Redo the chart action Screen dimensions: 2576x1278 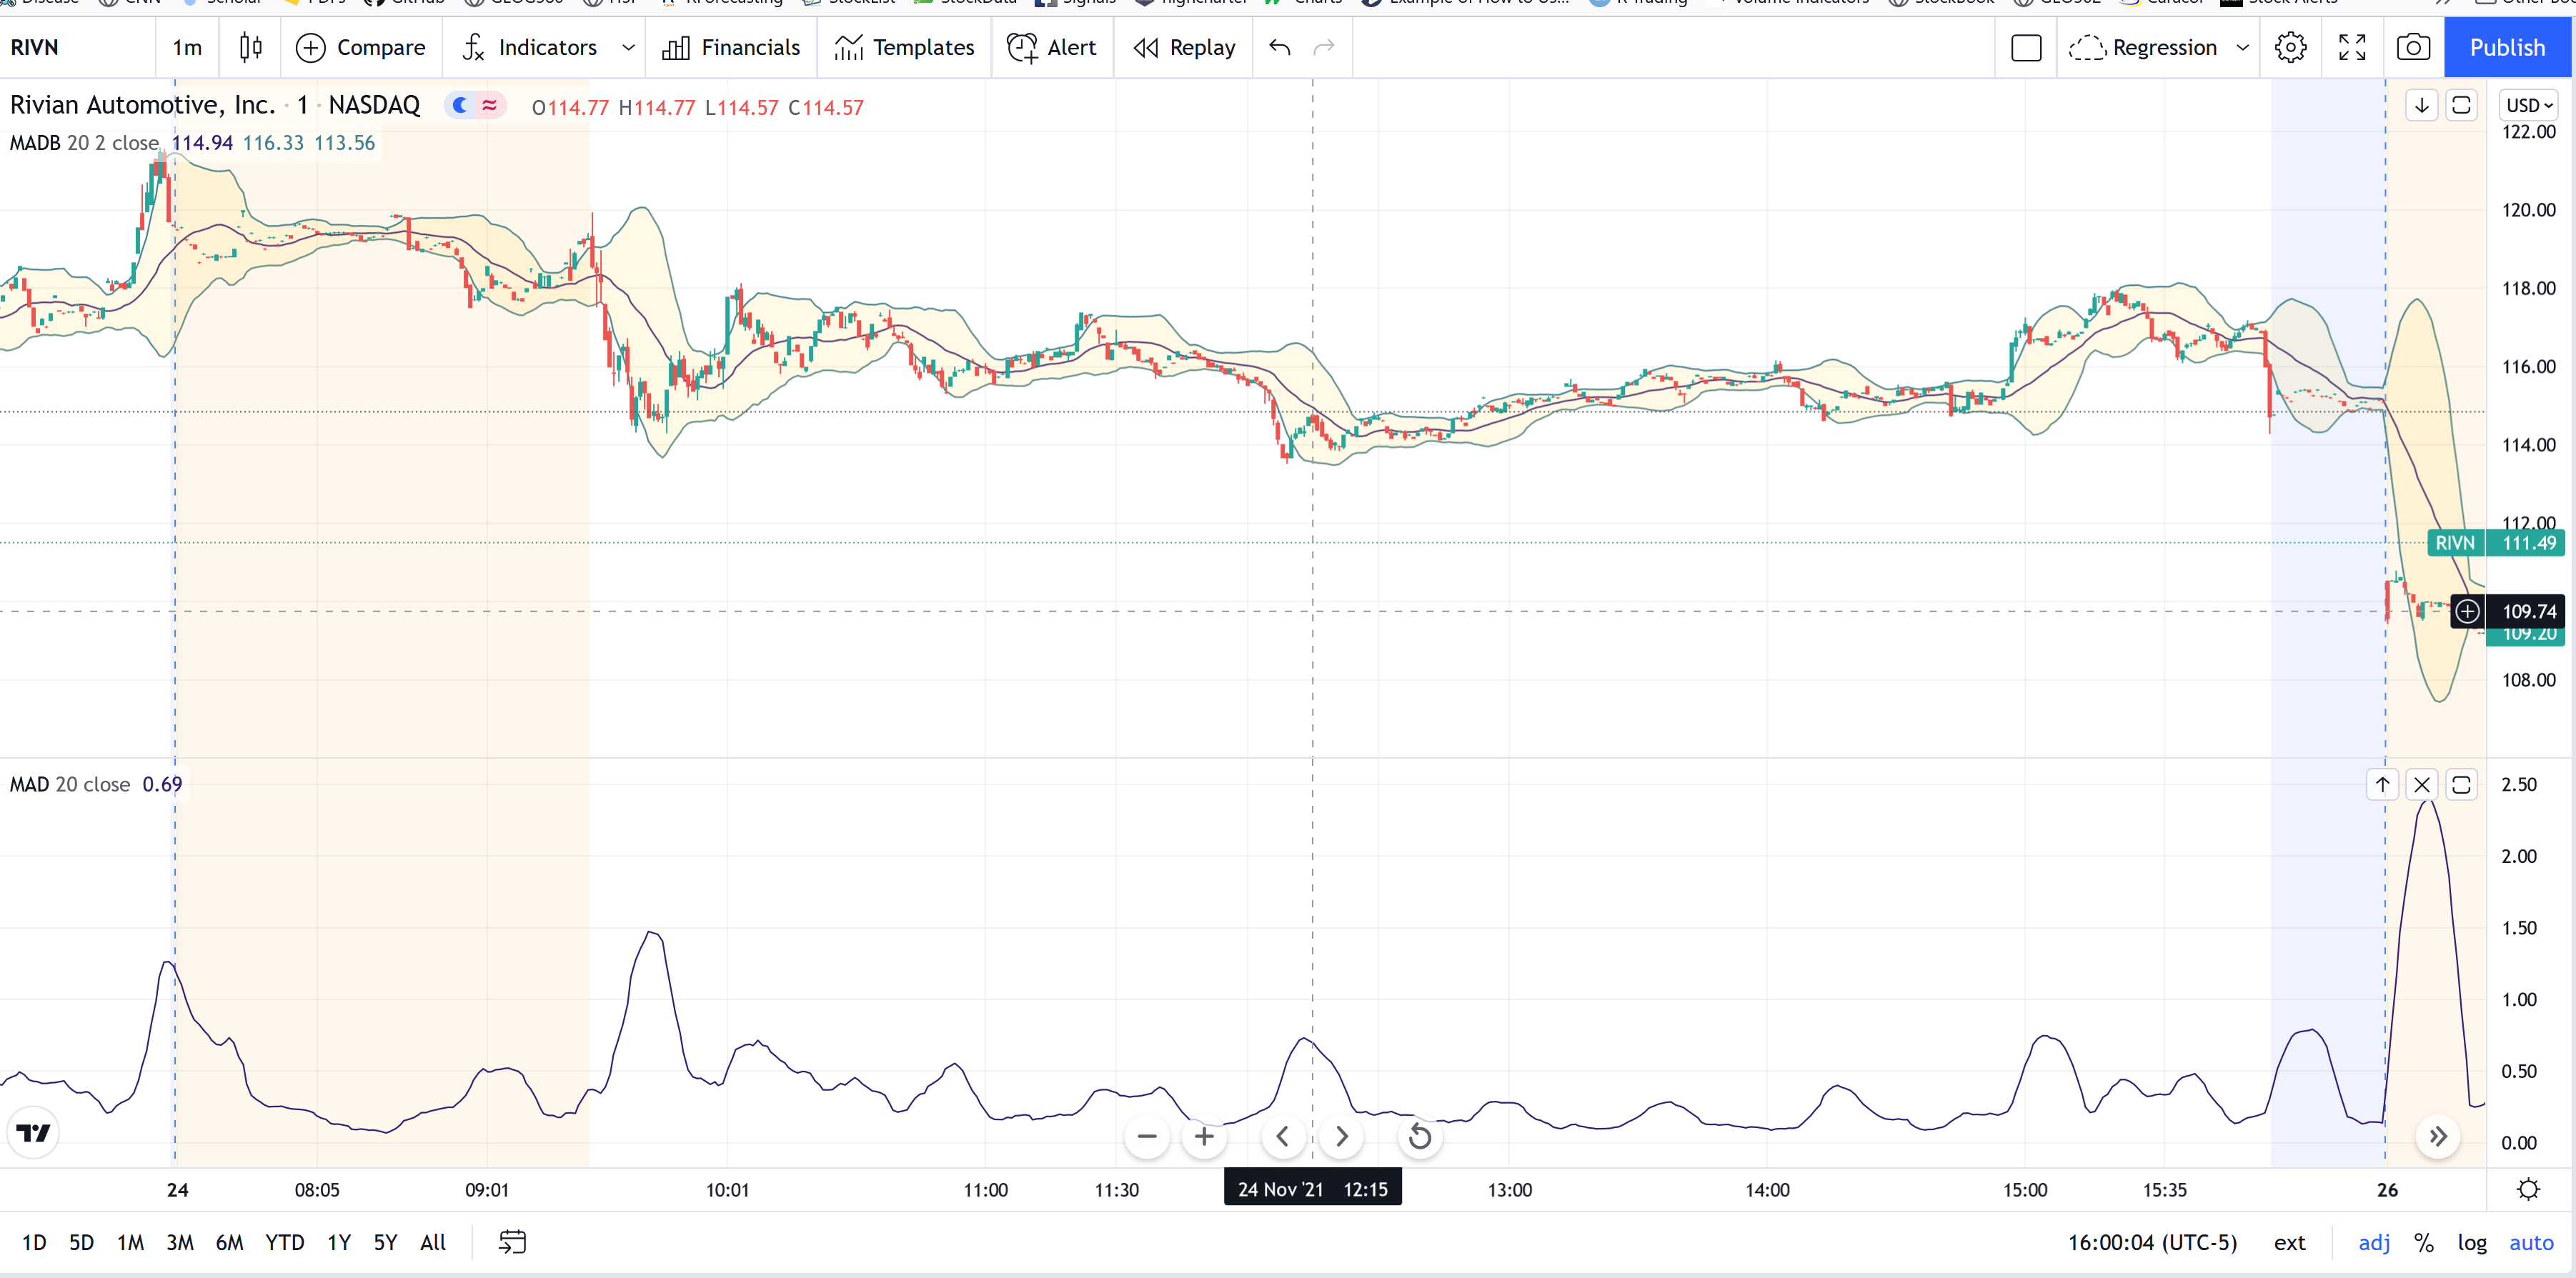pos(1323,47)
